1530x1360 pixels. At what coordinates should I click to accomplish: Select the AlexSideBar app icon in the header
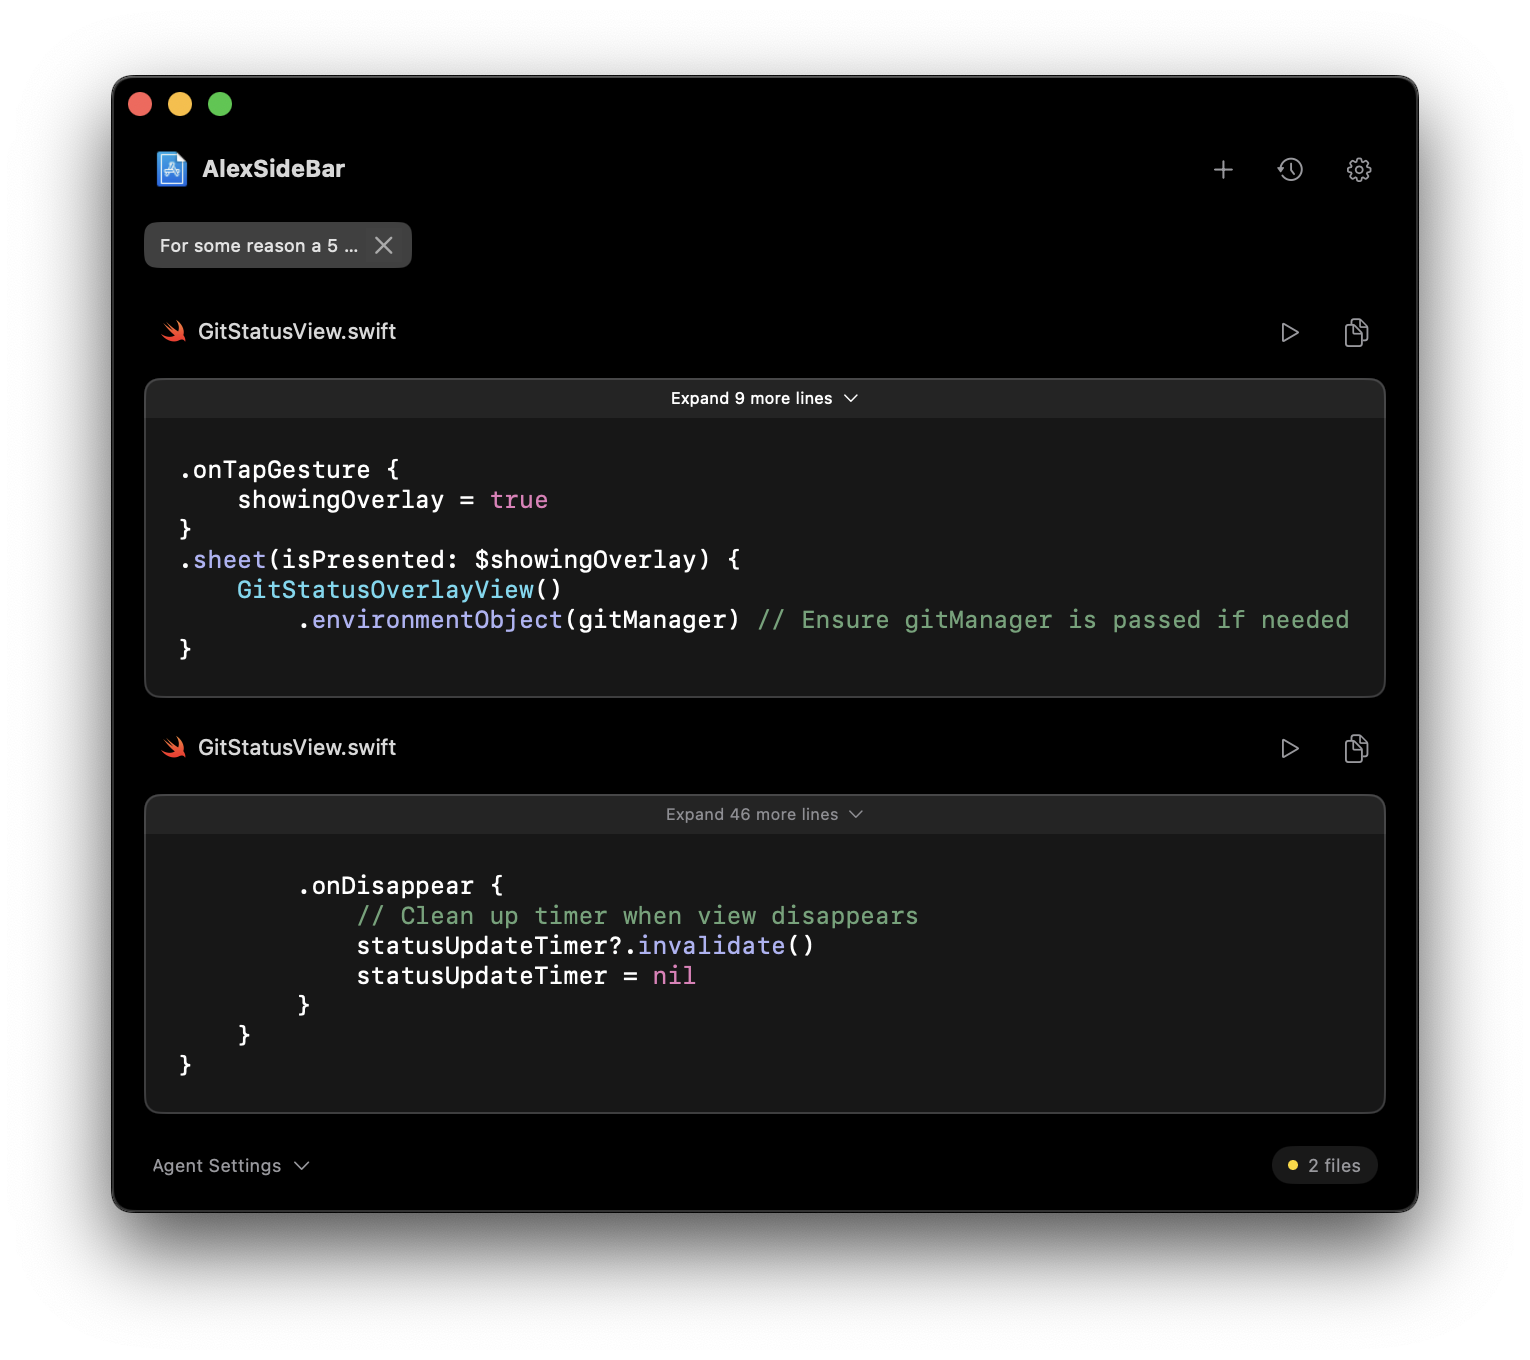point(170,168)
